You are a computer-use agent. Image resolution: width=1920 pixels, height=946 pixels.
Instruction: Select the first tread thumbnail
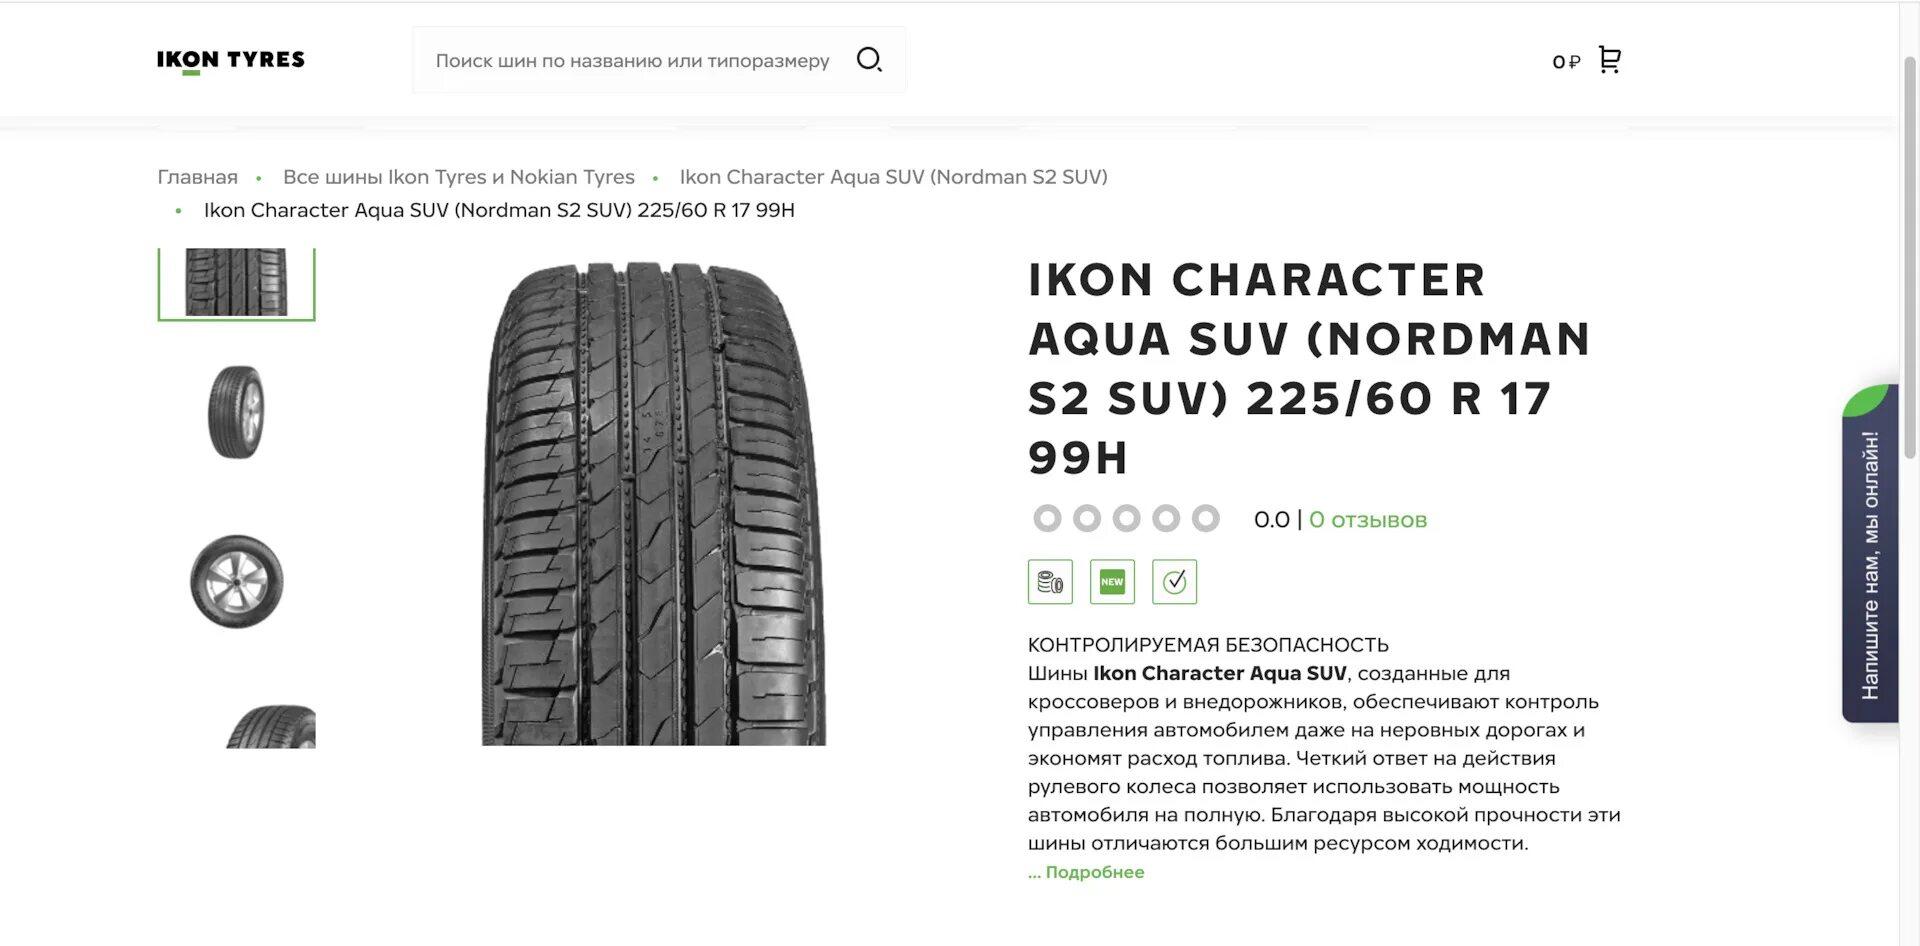tap(236, 283)
